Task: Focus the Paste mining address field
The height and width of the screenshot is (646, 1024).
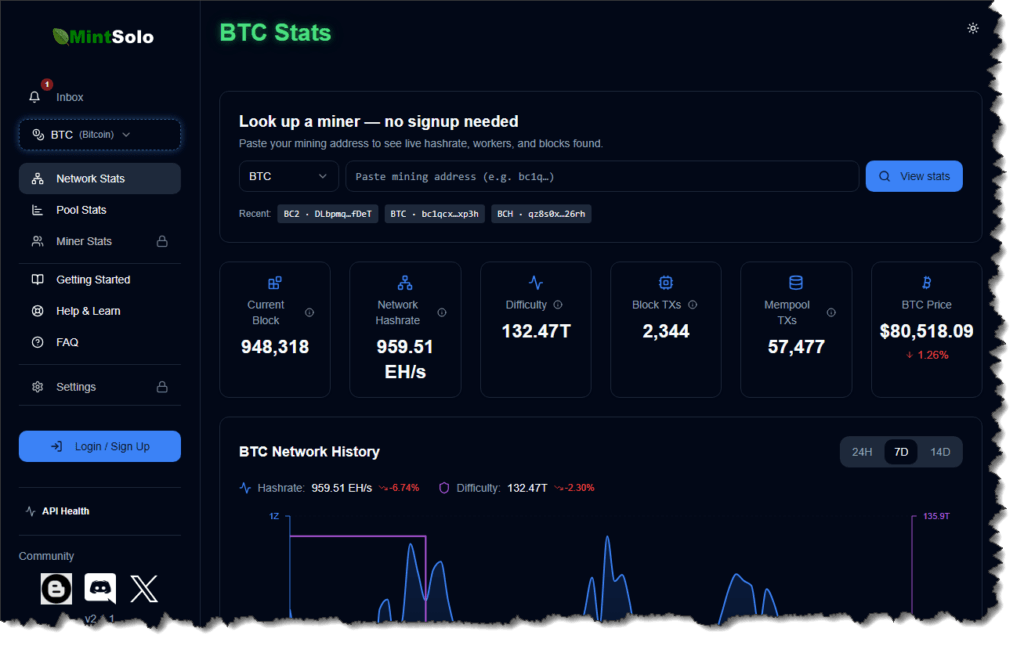Action: coord(602,176)
